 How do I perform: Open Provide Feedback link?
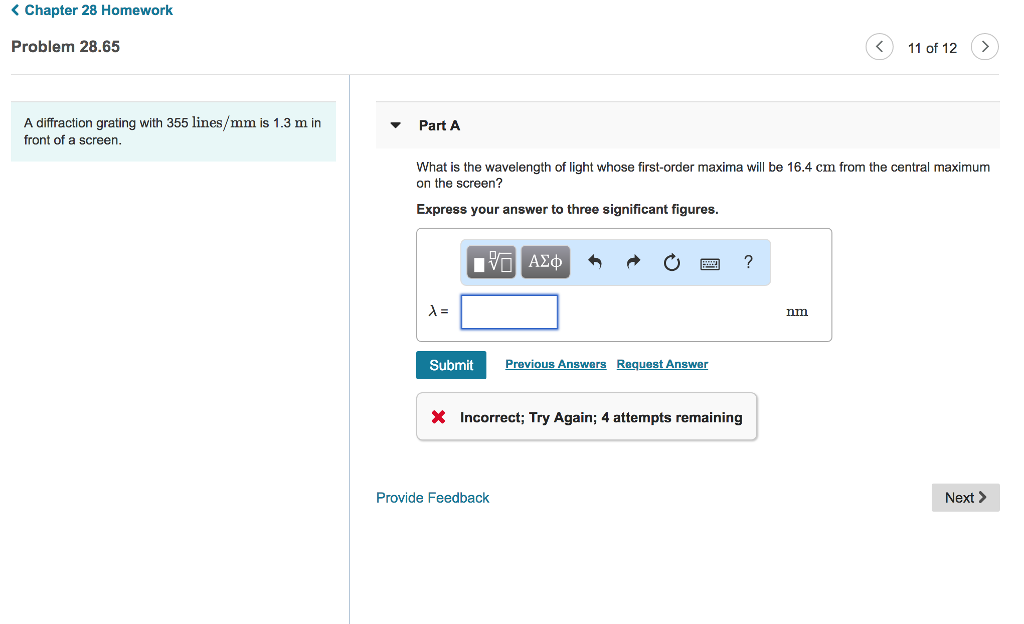432,498
